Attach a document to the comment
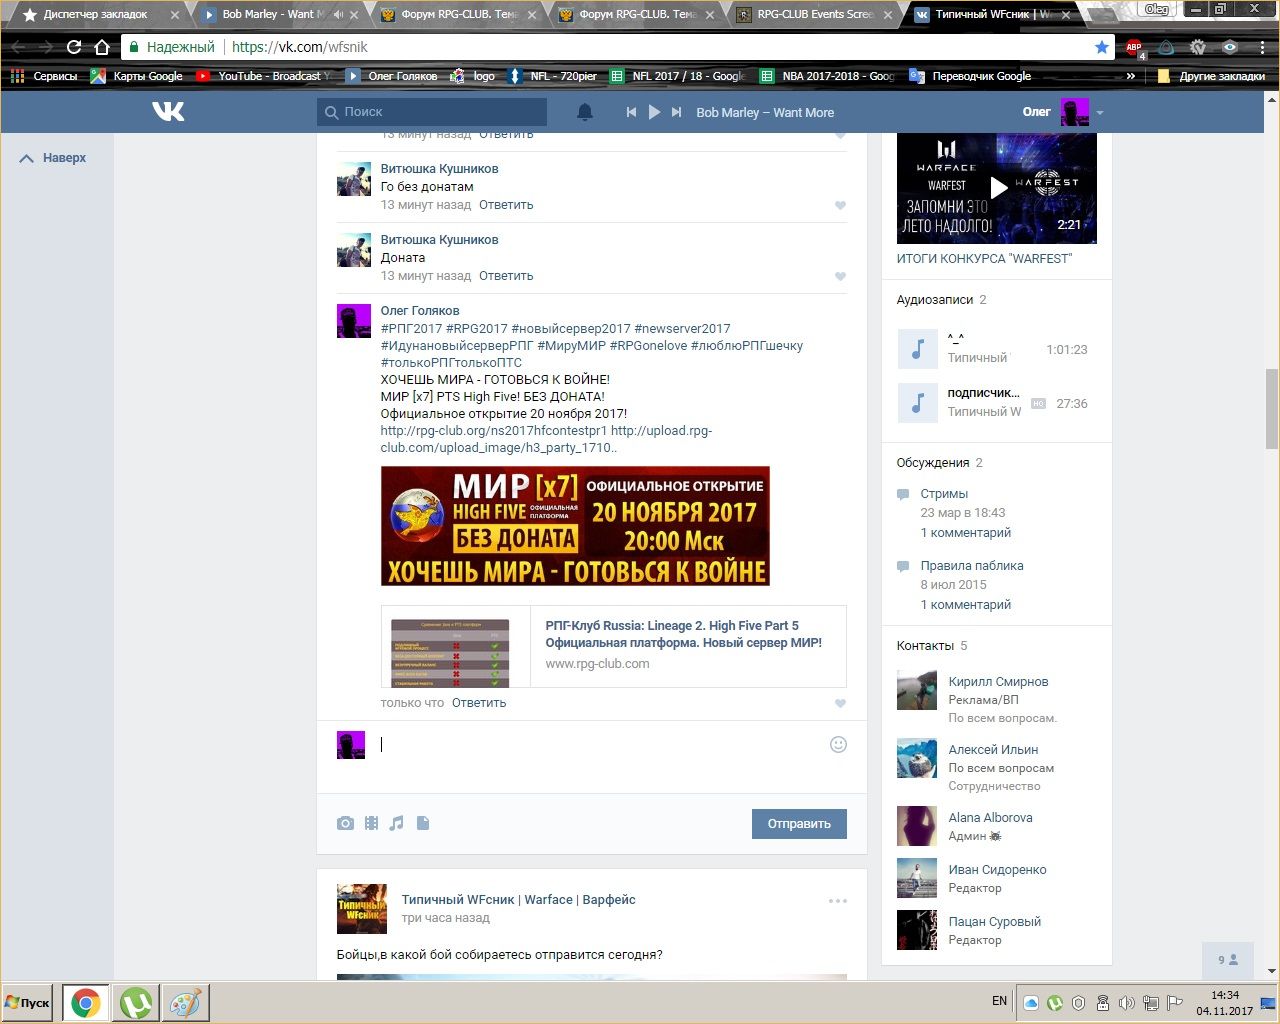 click(423, 823)
